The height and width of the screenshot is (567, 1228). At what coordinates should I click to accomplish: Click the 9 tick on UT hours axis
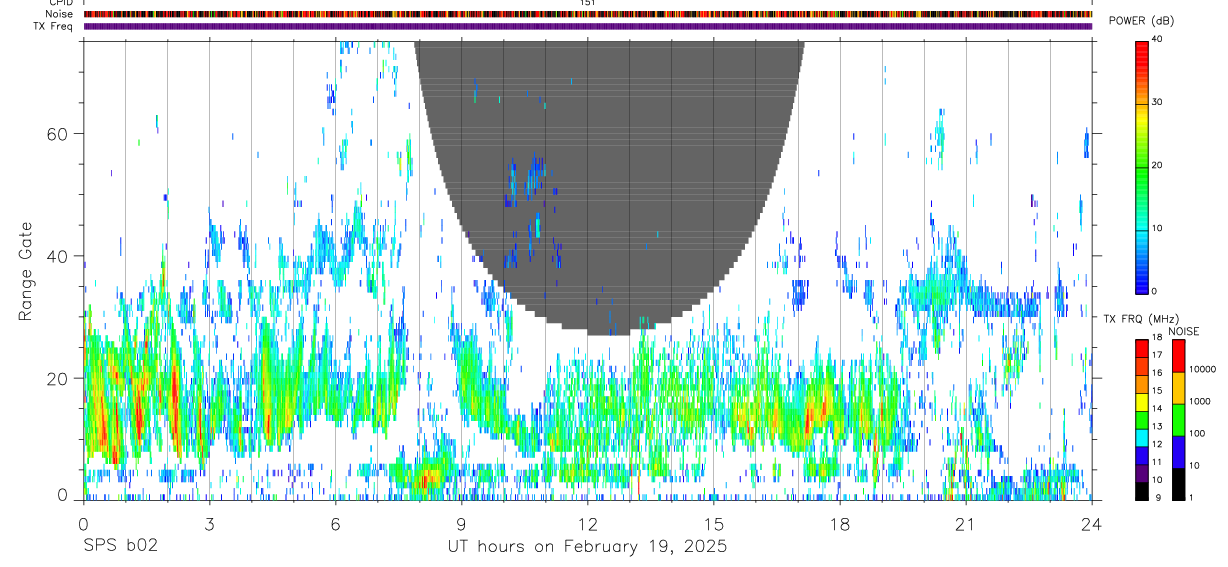(x=461, y=524)
